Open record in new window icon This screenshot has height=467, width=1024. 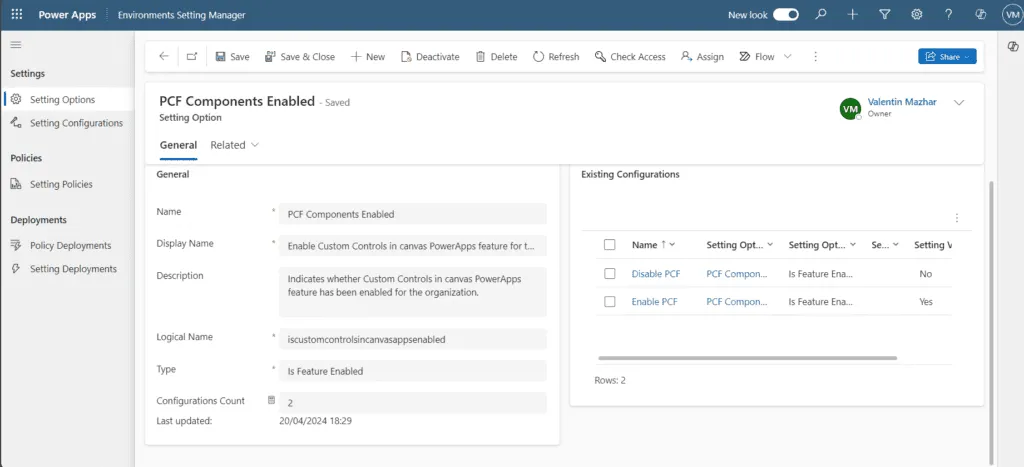pos(192,57)
